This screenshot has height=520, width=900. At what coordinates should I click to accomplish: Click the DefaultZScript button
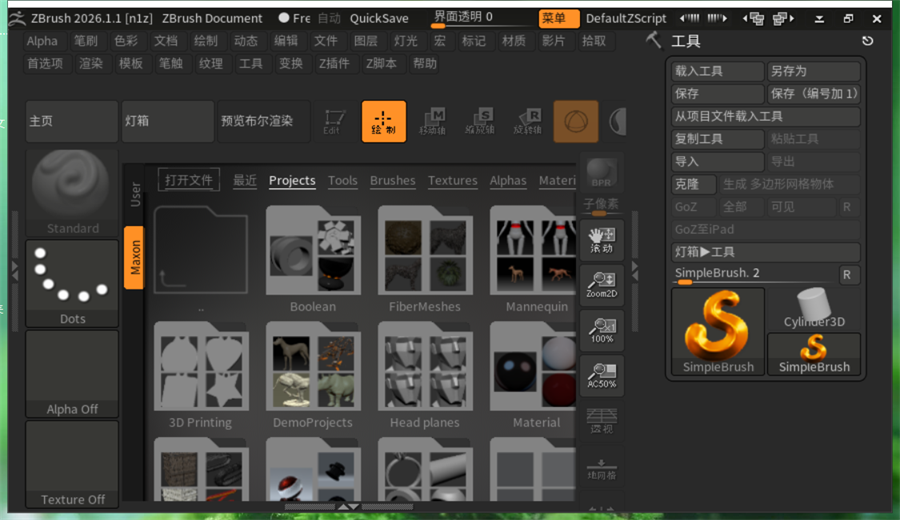pos(626,18)
